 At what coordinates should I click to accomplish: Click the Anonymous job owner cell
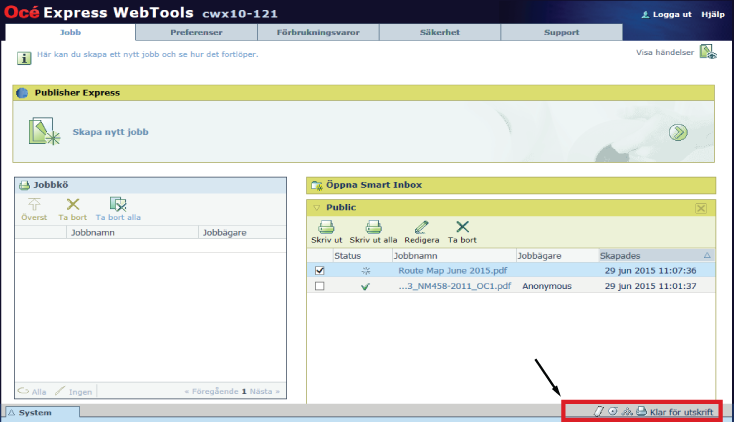(547, 286)
